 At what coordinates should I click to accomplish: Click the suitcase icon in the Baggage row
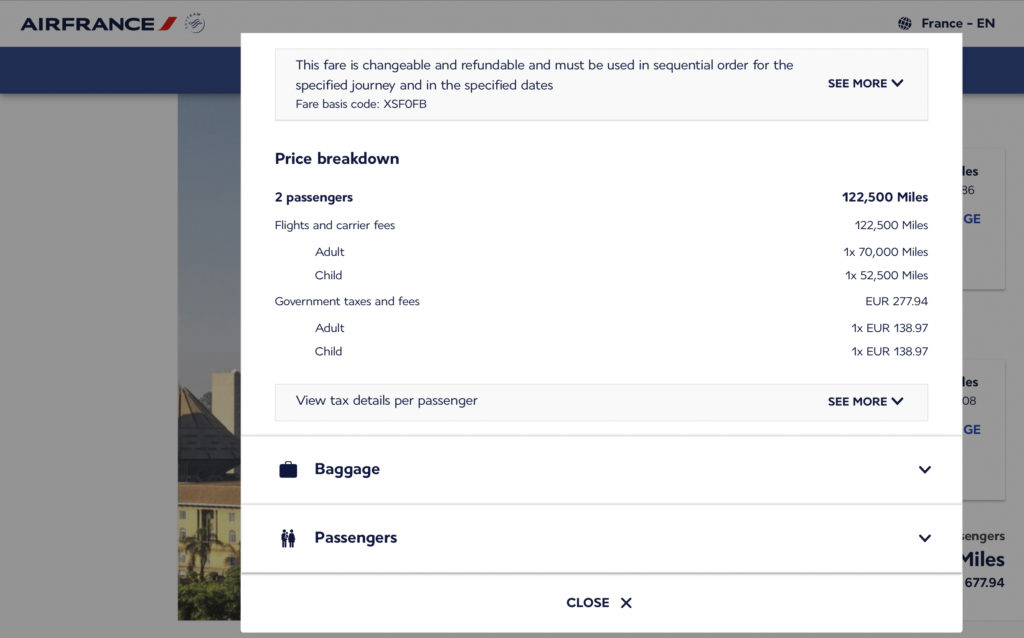pos(288,470)
